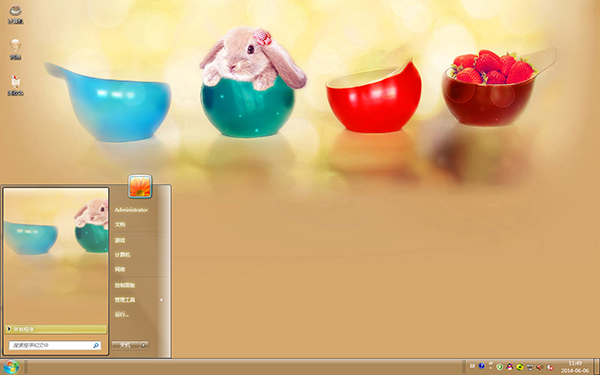This screenshot has height=375, width=600.
Task: Expand the 管理工具 submenu arrow
Action: tap(161, 300)
